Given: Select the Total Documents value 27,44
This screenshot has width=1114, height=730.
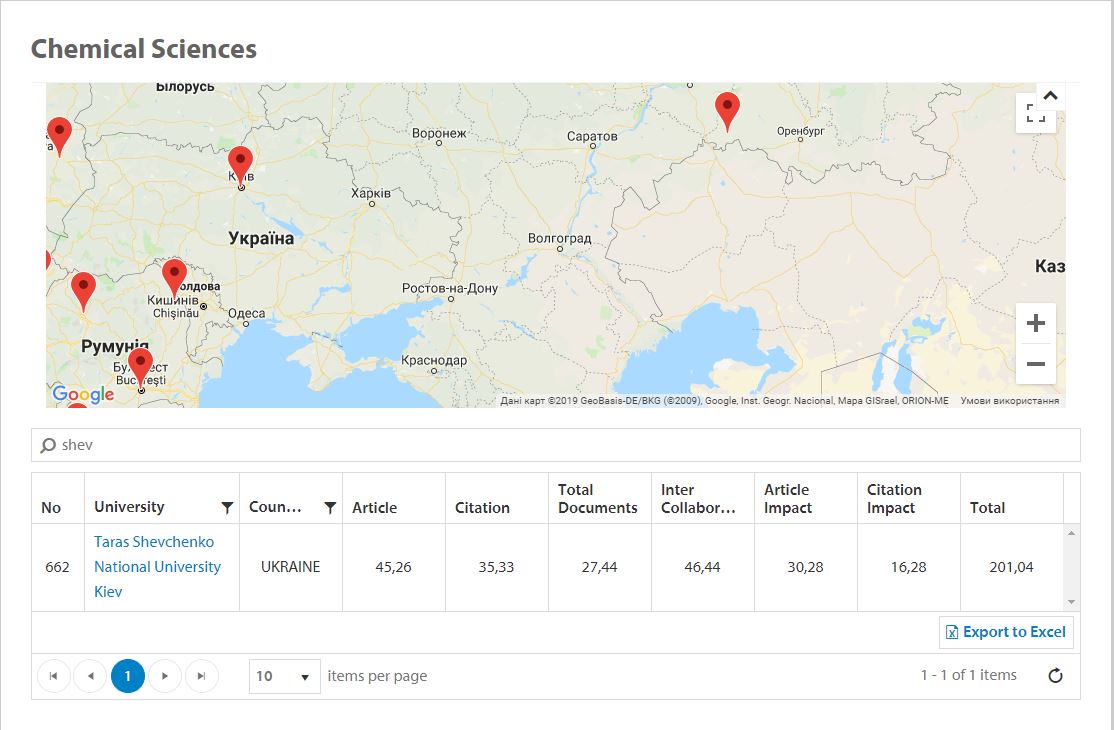Looking at the screenshot, I should [599, 567].
